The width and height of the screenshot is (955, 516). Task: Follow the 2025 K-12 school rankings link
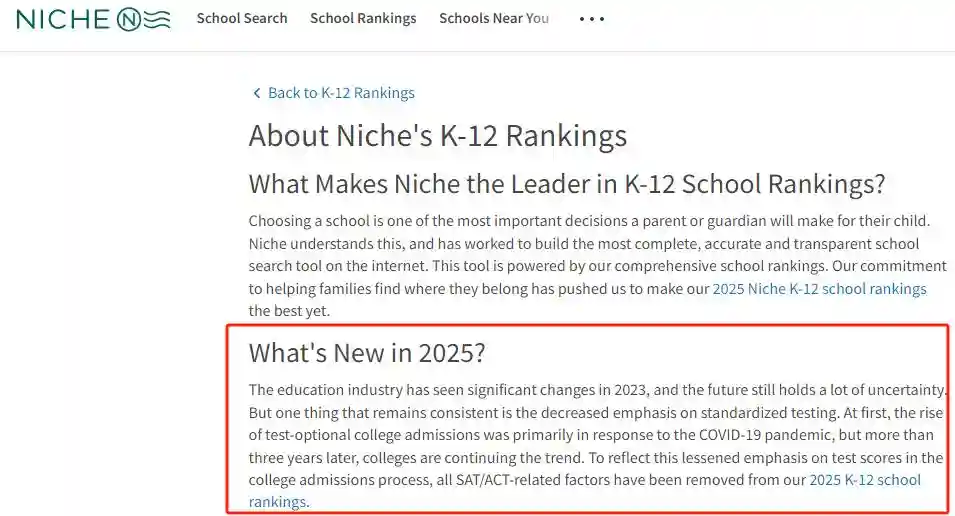[x=864, y=480]
